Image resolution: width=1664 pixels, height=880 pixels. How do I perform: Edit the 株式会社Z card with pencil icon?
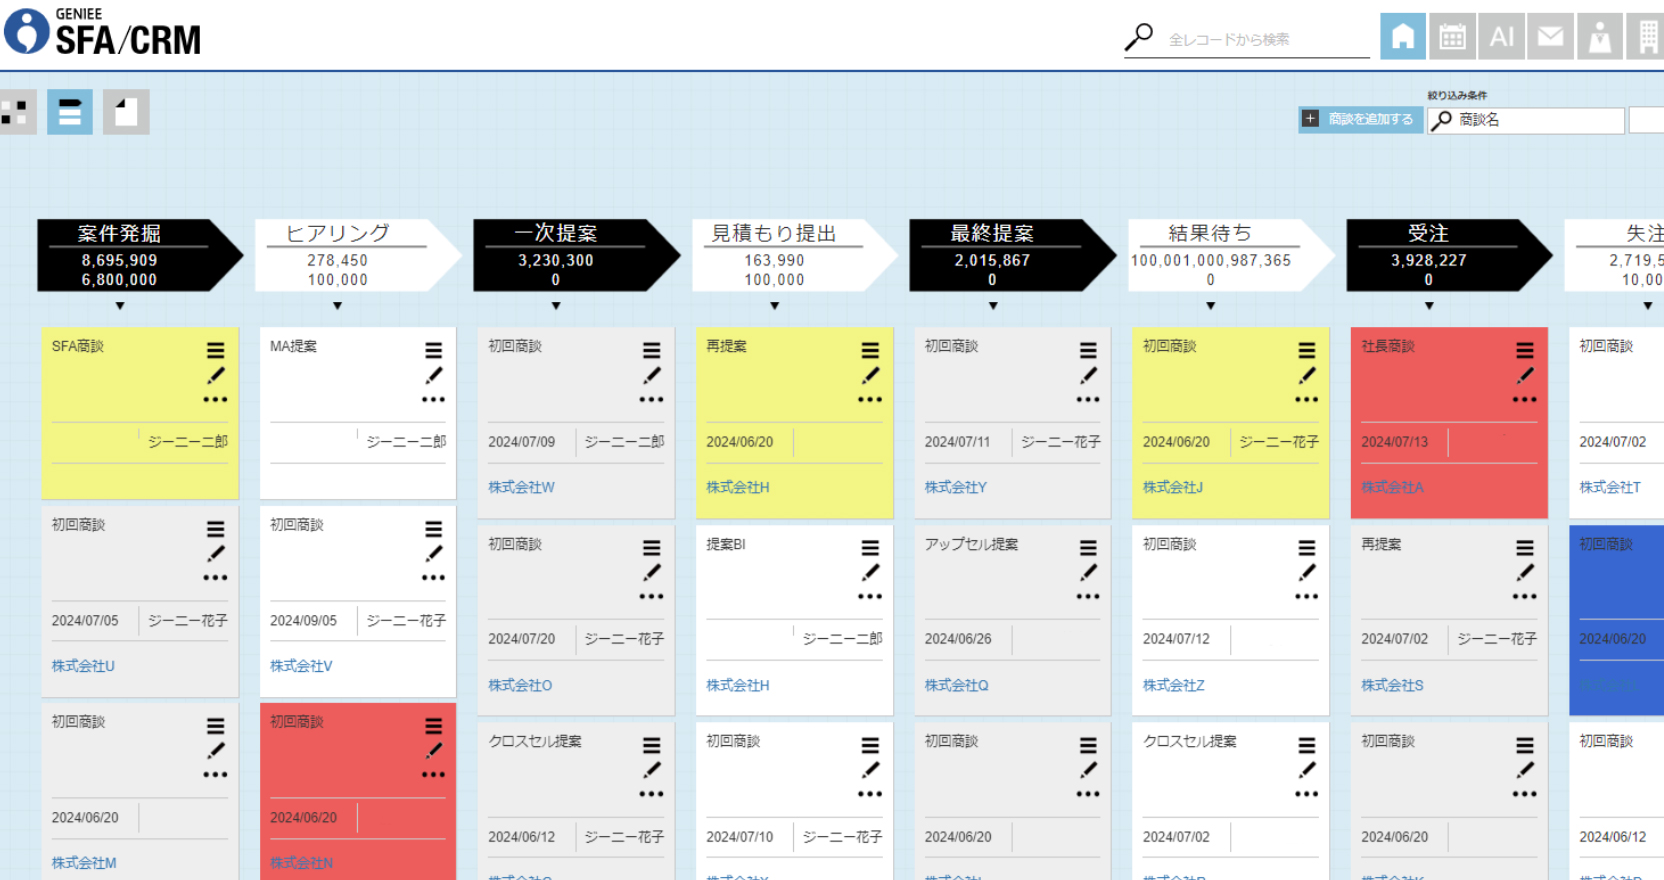coord(1306,573)
